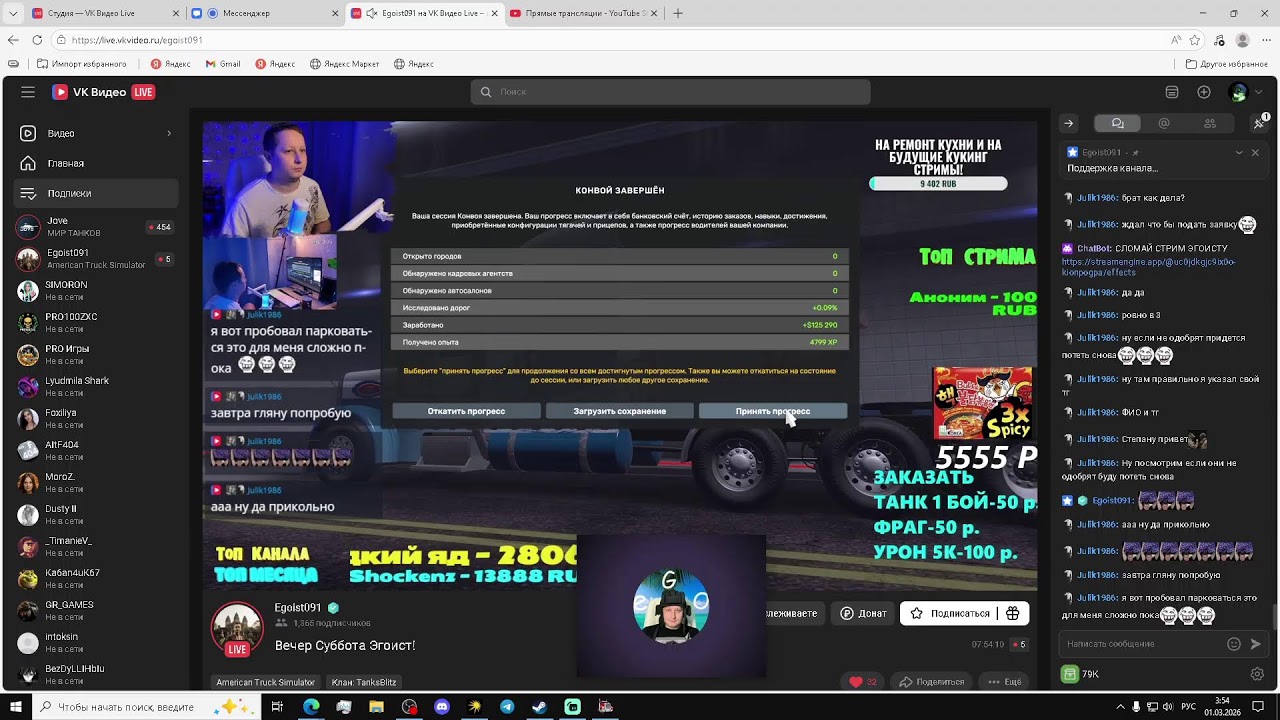The image size is (1280, 720).
Task: Switch to the Мессенджер browser tab
Action: (264, 13)
